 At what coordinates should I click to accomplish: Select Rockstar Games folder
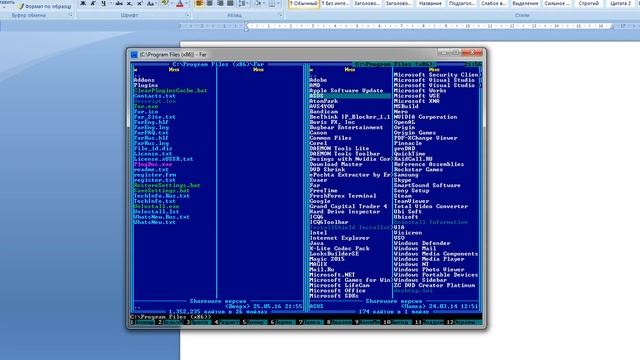click(x=418, y=170)
